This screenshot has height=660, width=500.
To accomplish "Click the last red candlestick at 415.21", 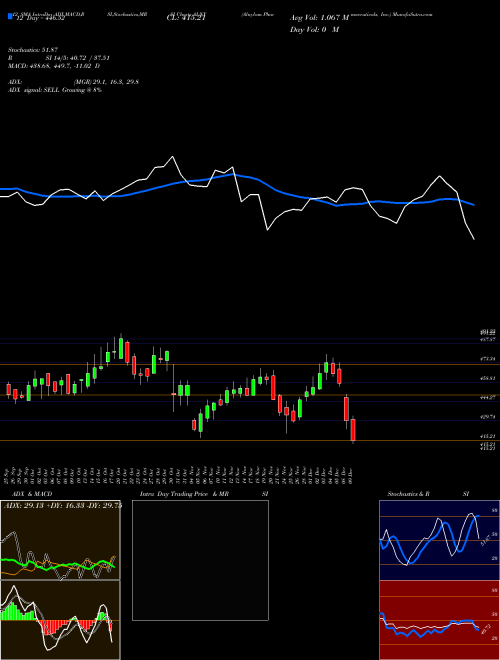I will 353,430.
